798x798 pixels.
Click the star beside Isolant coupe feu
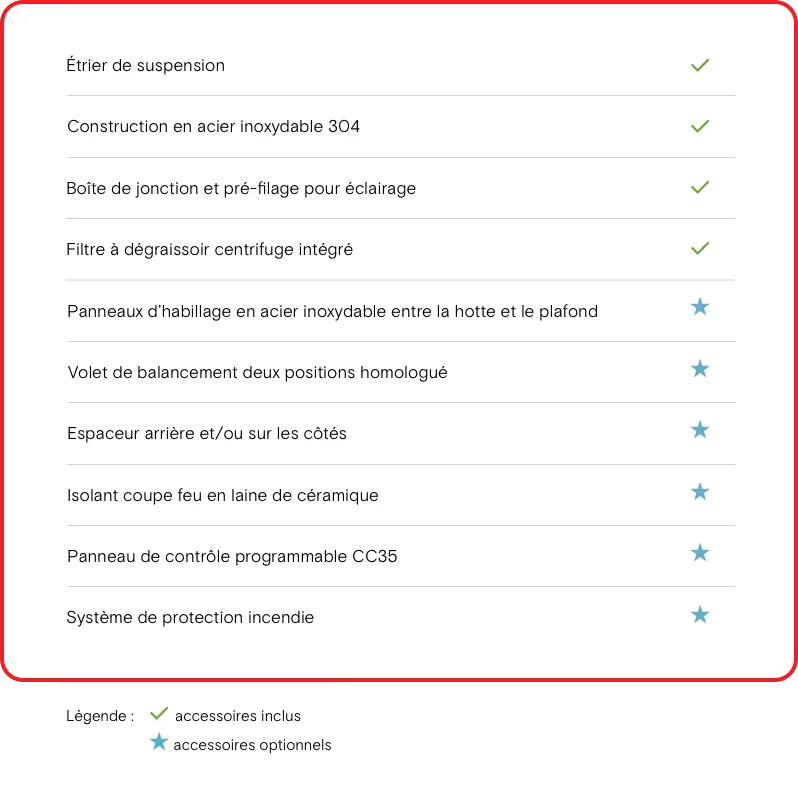coord(700,492)
